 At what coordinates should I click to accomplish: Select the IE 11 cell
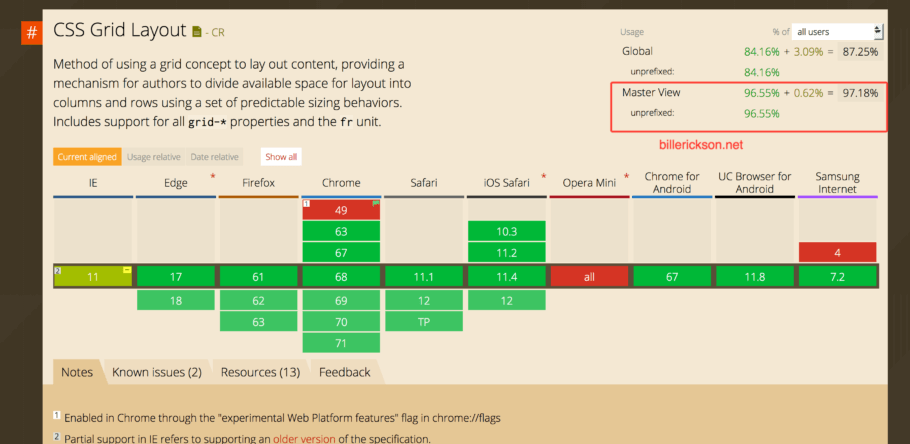click(93, 277)
